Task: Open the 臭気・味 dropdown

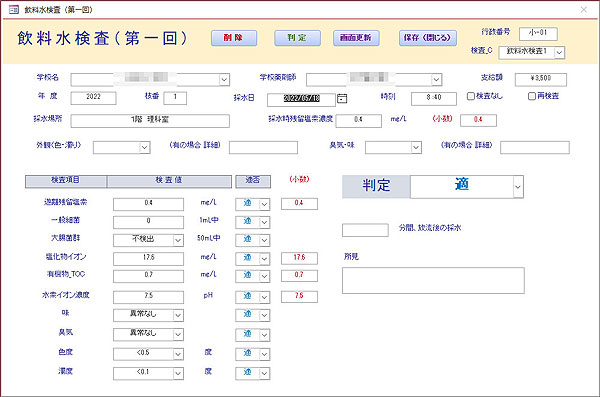Action: [x=416, y=147]
